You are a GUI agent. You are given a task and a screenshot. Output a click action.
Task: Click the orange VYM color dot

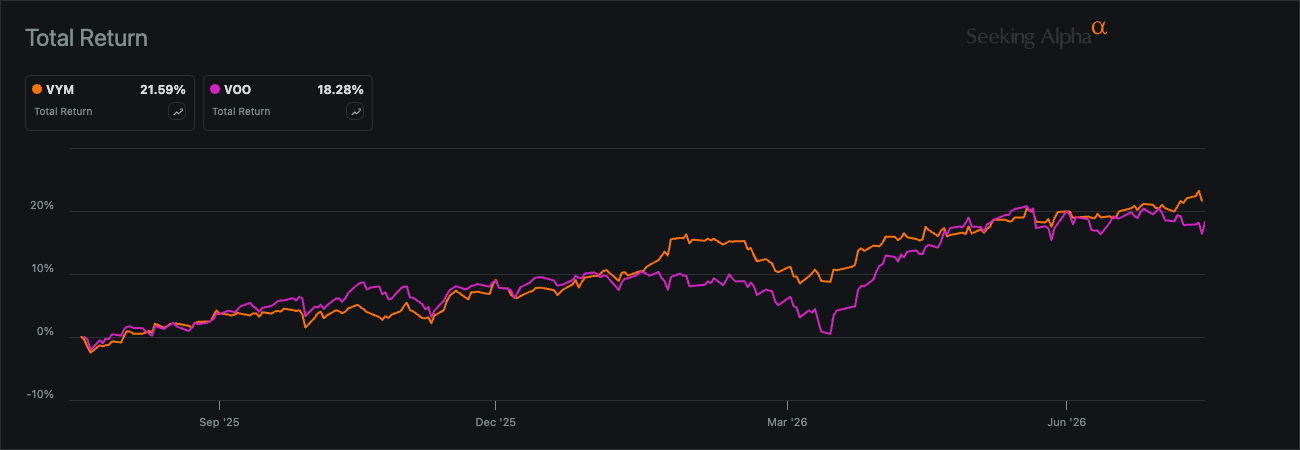coord(37,89)
